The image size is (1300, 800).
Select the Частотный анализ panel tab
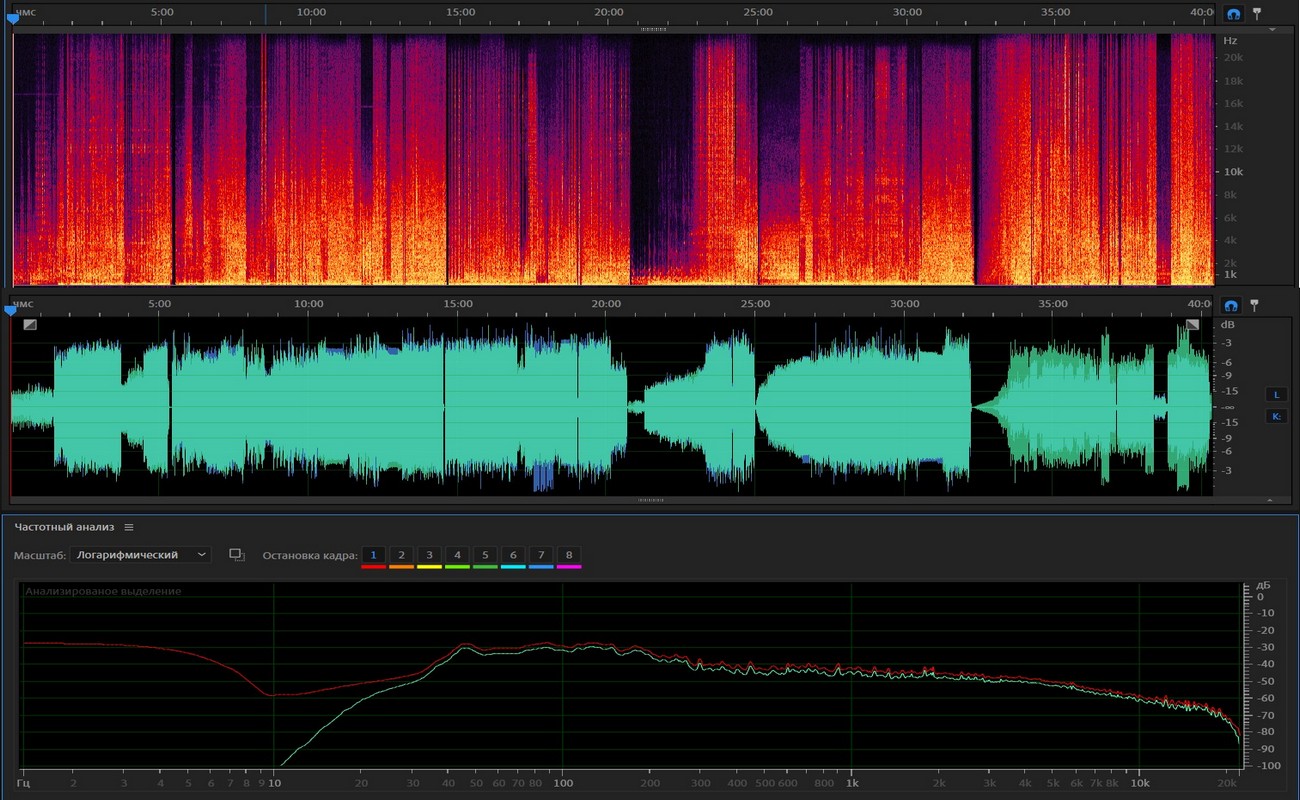tap(64, 527)
